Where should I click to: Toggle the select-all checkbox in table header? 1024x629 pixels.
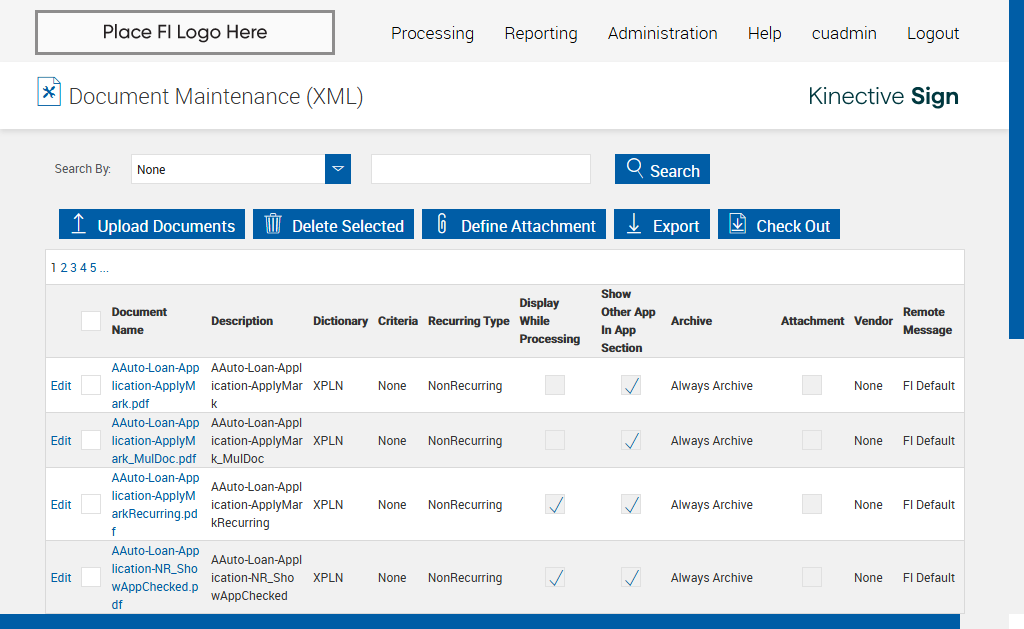tap(91, 321)
